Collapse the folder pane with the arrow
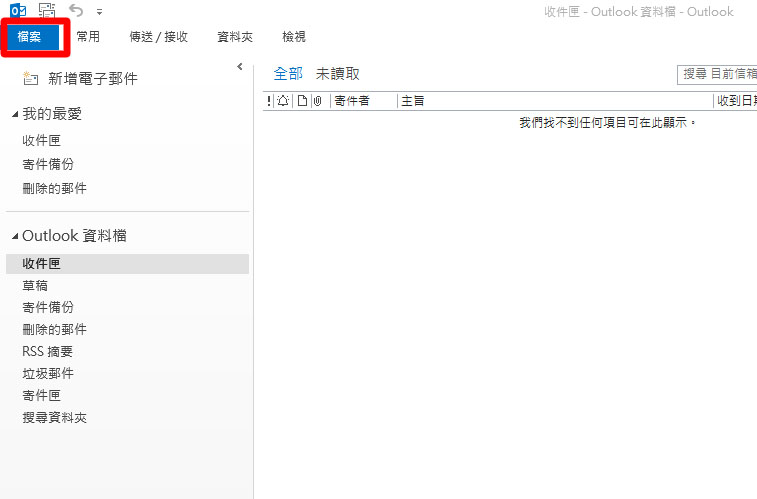The height and width of the screenshot is (499, 757). [239, 67]
